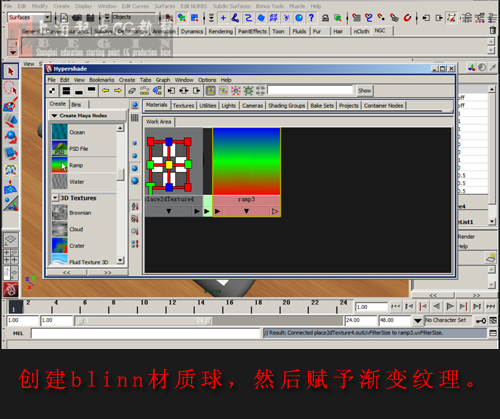Open the Bins tab
This screenshot has height=419, width=500.
76,105
